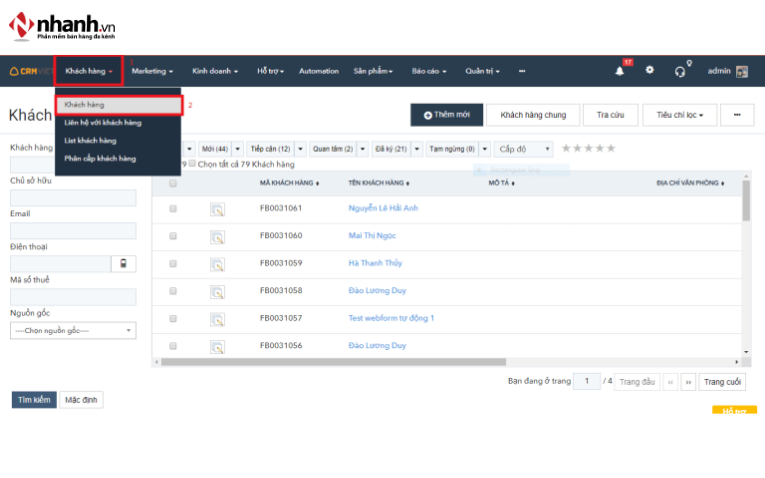Go to next page arrow

(688, 382)
